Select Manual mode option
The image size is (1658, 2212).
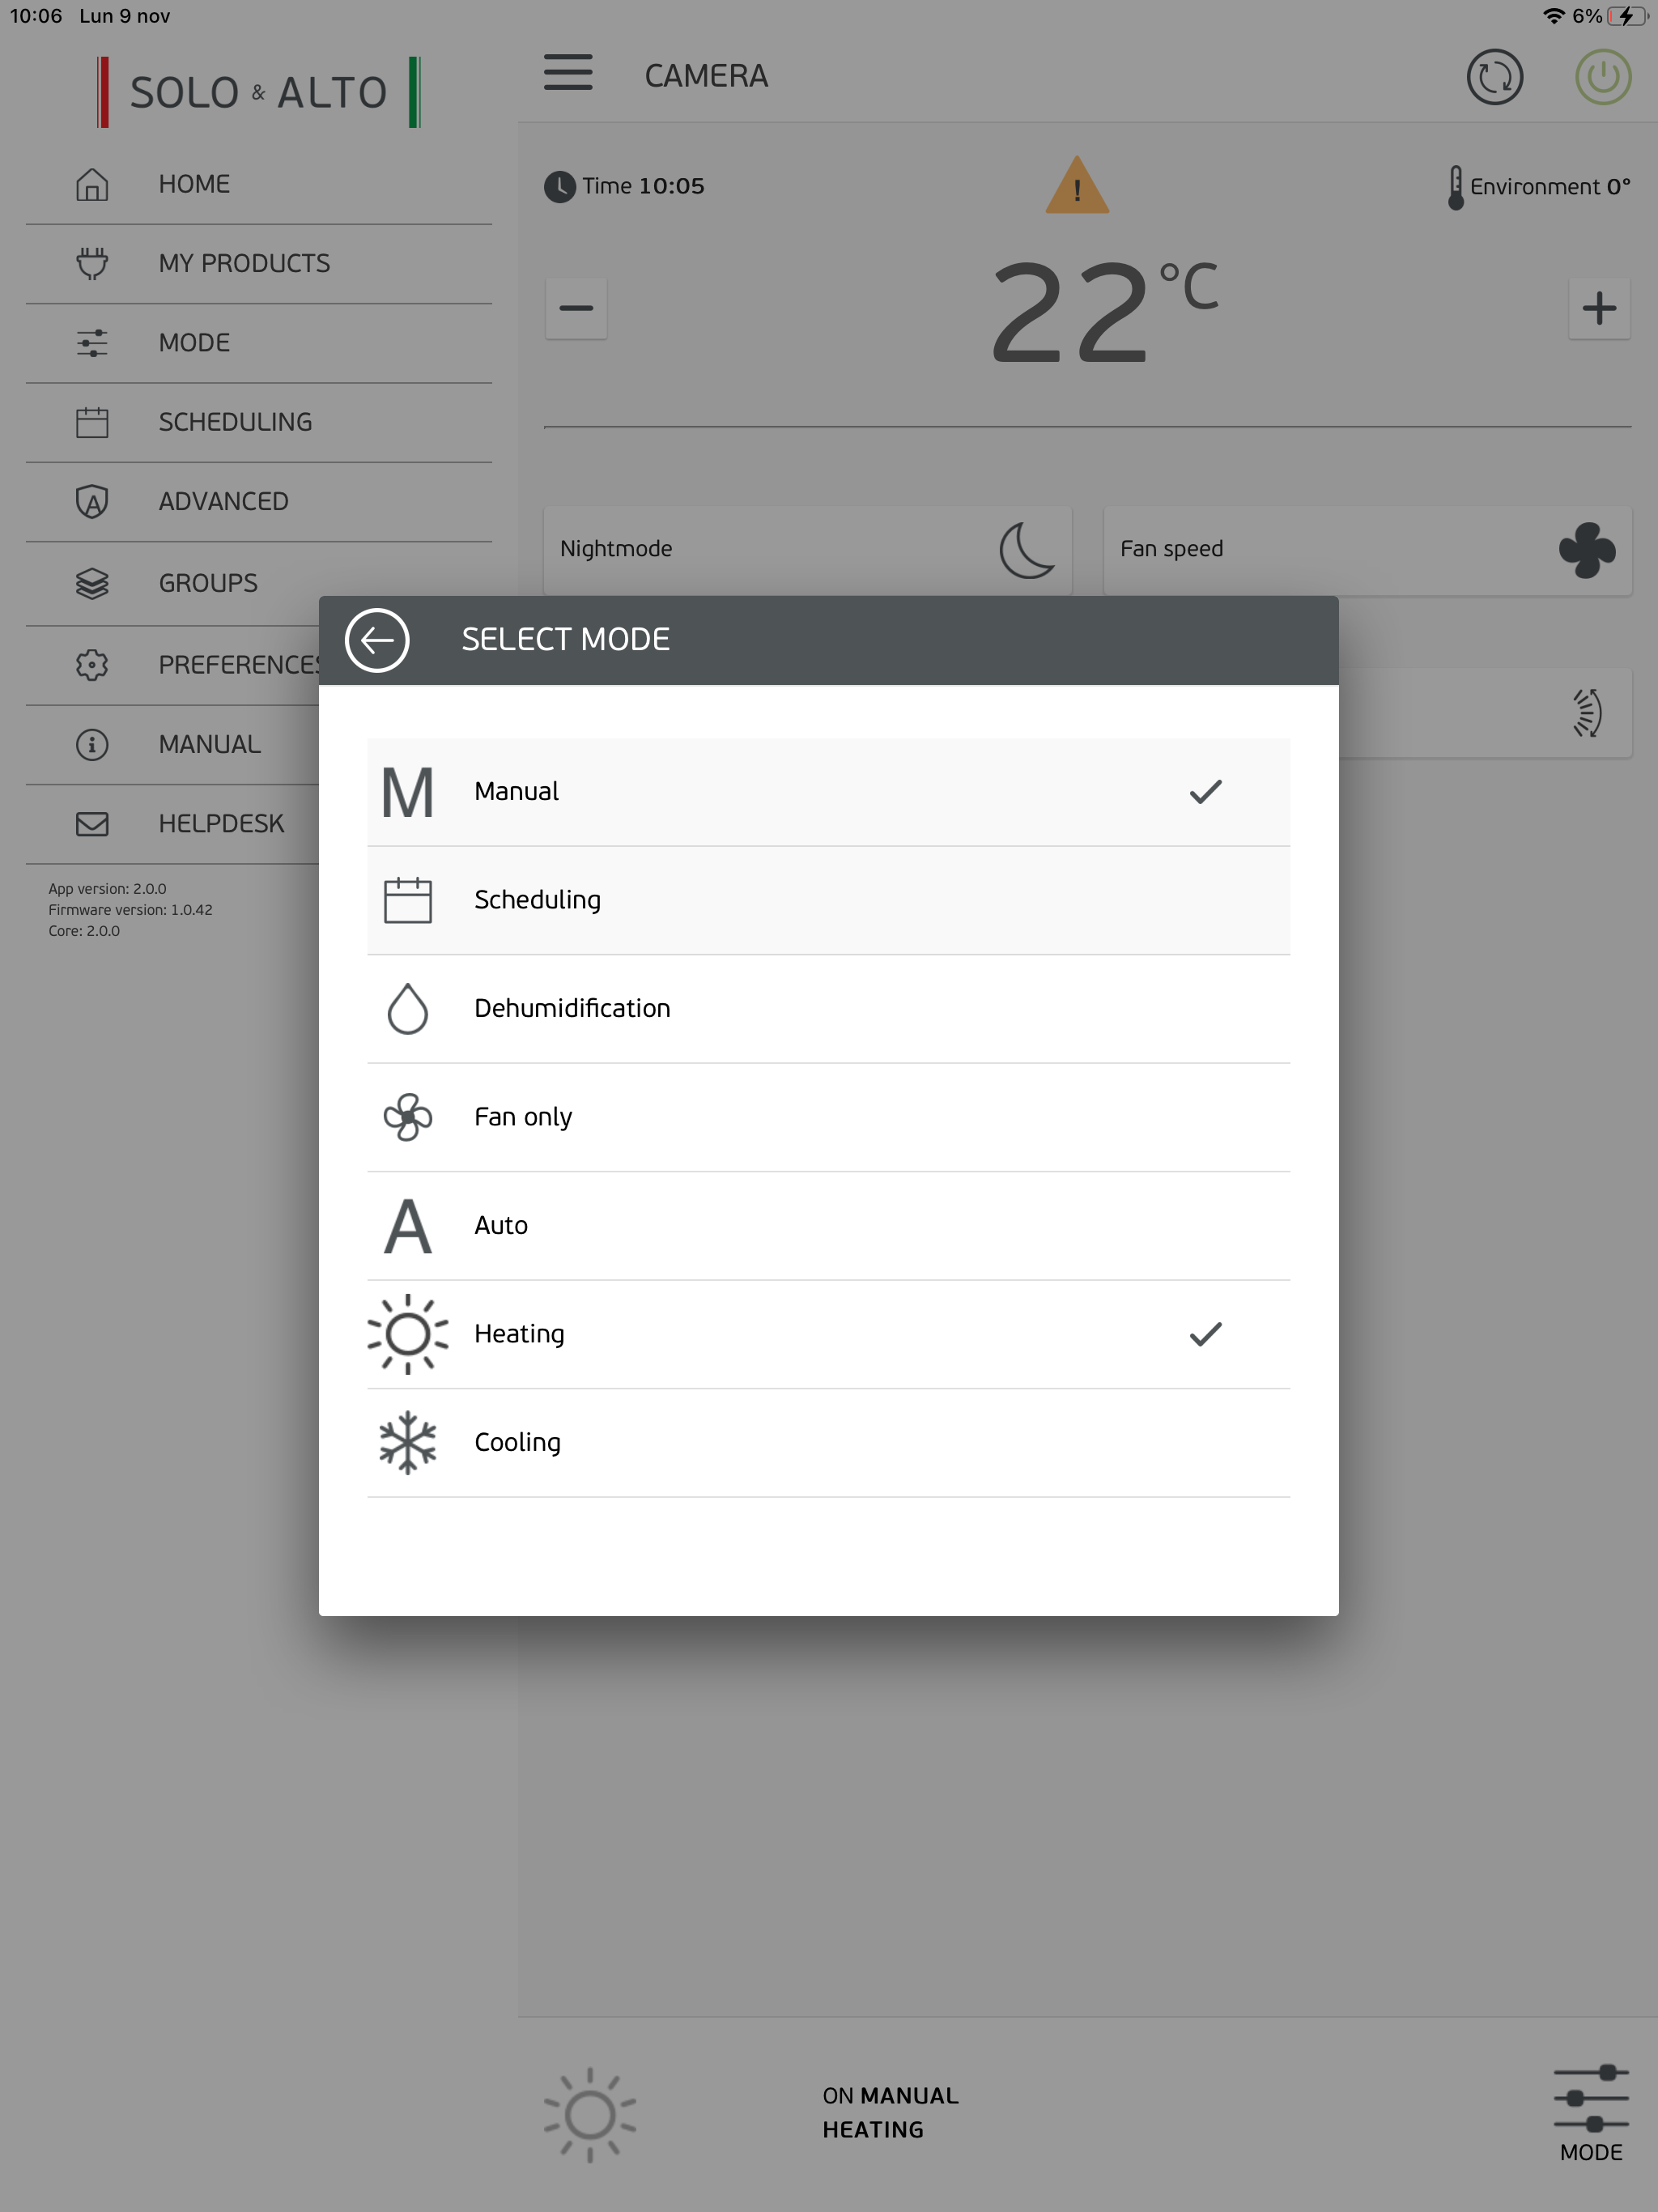[x=828, y=792]
